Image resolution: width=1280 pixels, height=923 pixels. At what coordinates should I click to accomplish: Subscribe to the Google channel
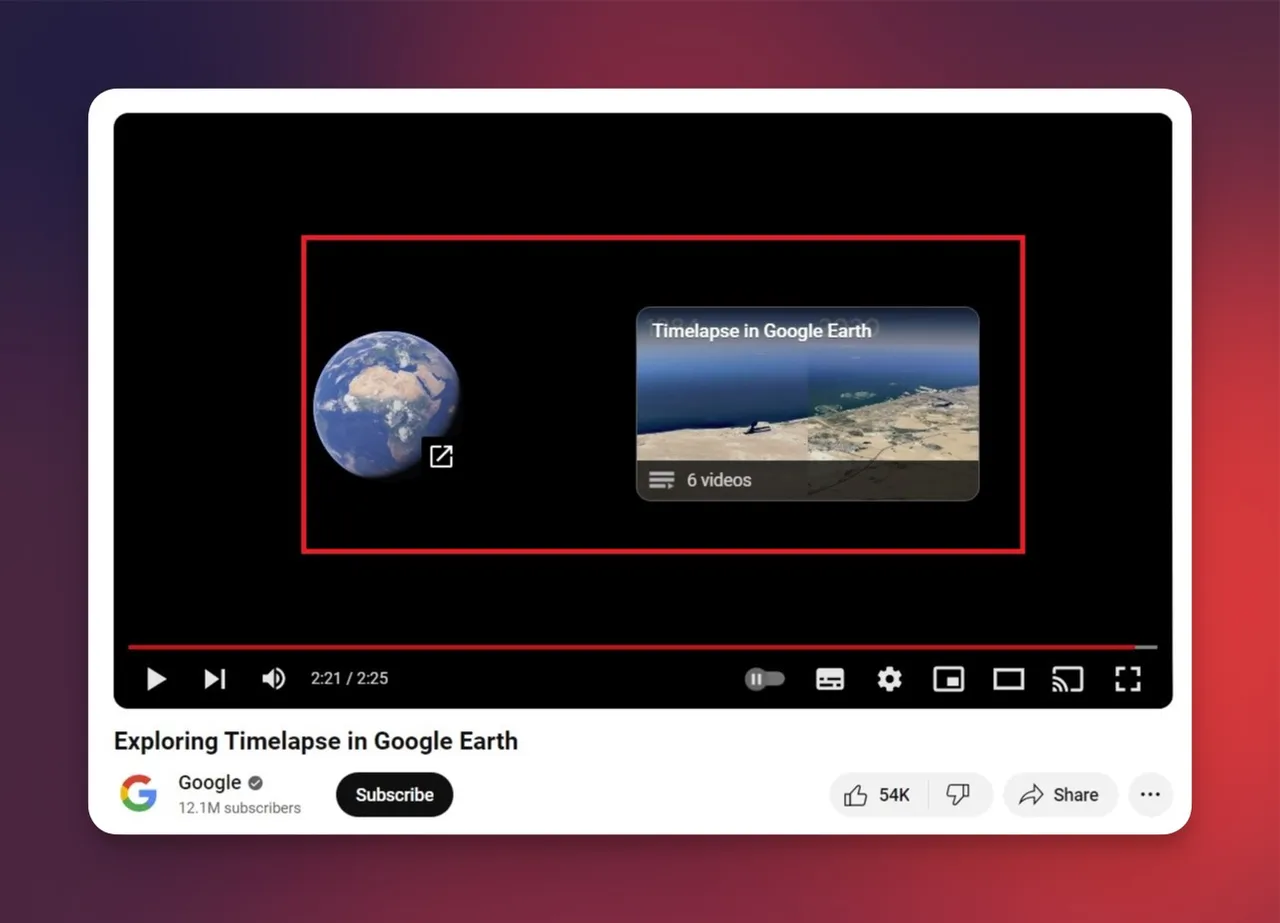coord(394,795)
